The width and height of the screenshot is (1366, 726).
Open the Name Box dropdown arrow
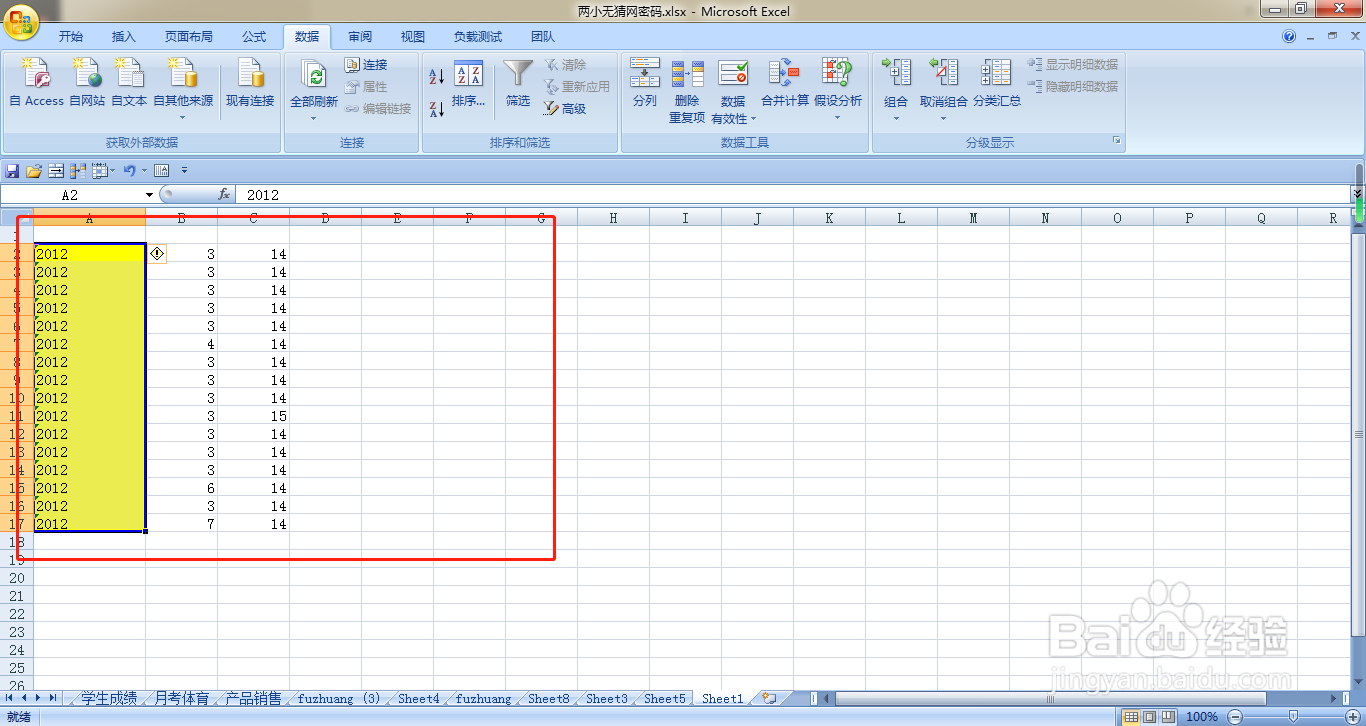(150, 195)
